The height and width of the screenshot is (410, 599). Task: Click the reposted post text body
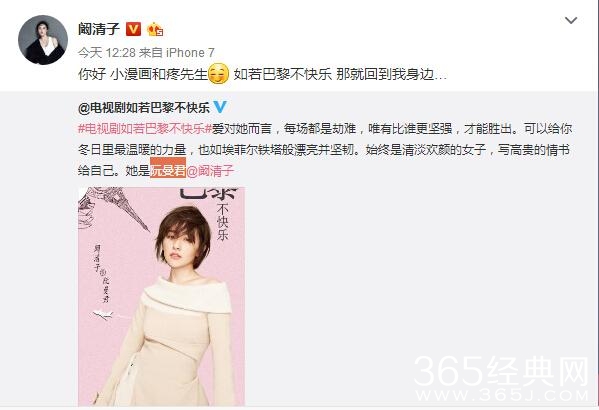pyautogui.click(x=325, y=150)
